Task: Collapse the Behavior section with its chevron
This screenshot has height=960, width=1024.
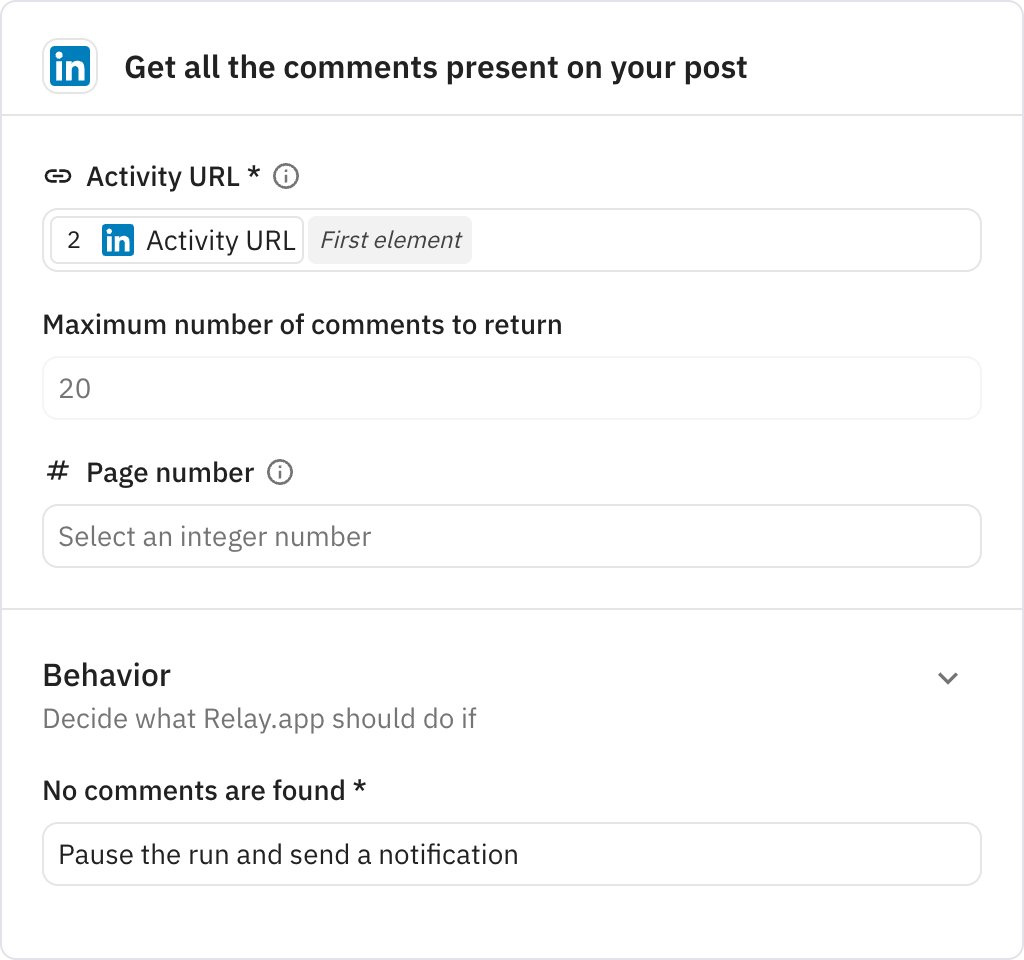Action: pos(948,678)
